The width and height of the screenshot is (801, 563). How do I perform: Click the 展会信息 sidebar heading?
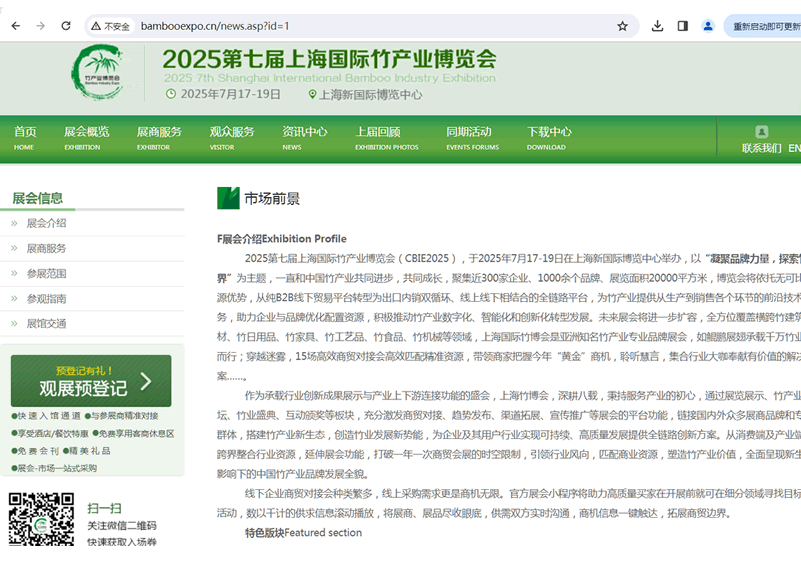coord(37,198)
